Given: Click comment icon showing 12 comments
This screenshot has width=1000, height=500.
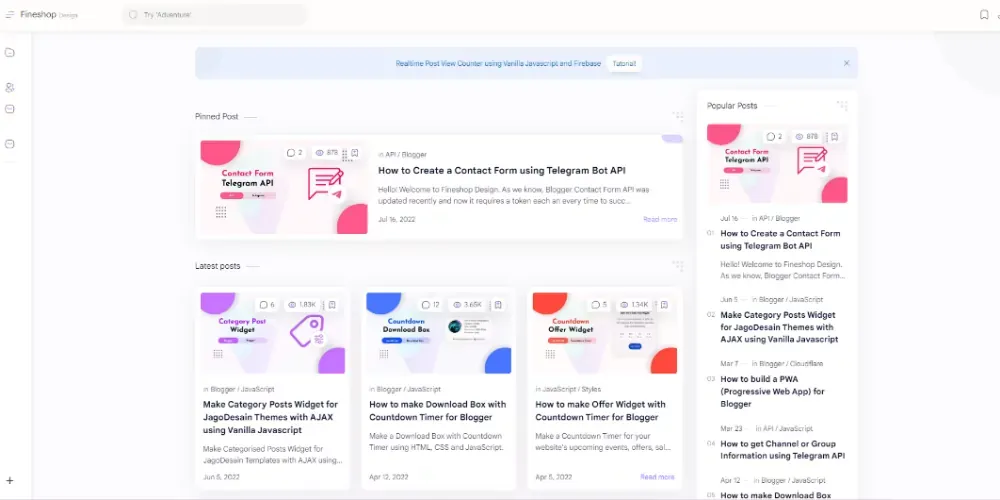Looking at the screenshot, I should pyautogui.click(x=426, y=305).
